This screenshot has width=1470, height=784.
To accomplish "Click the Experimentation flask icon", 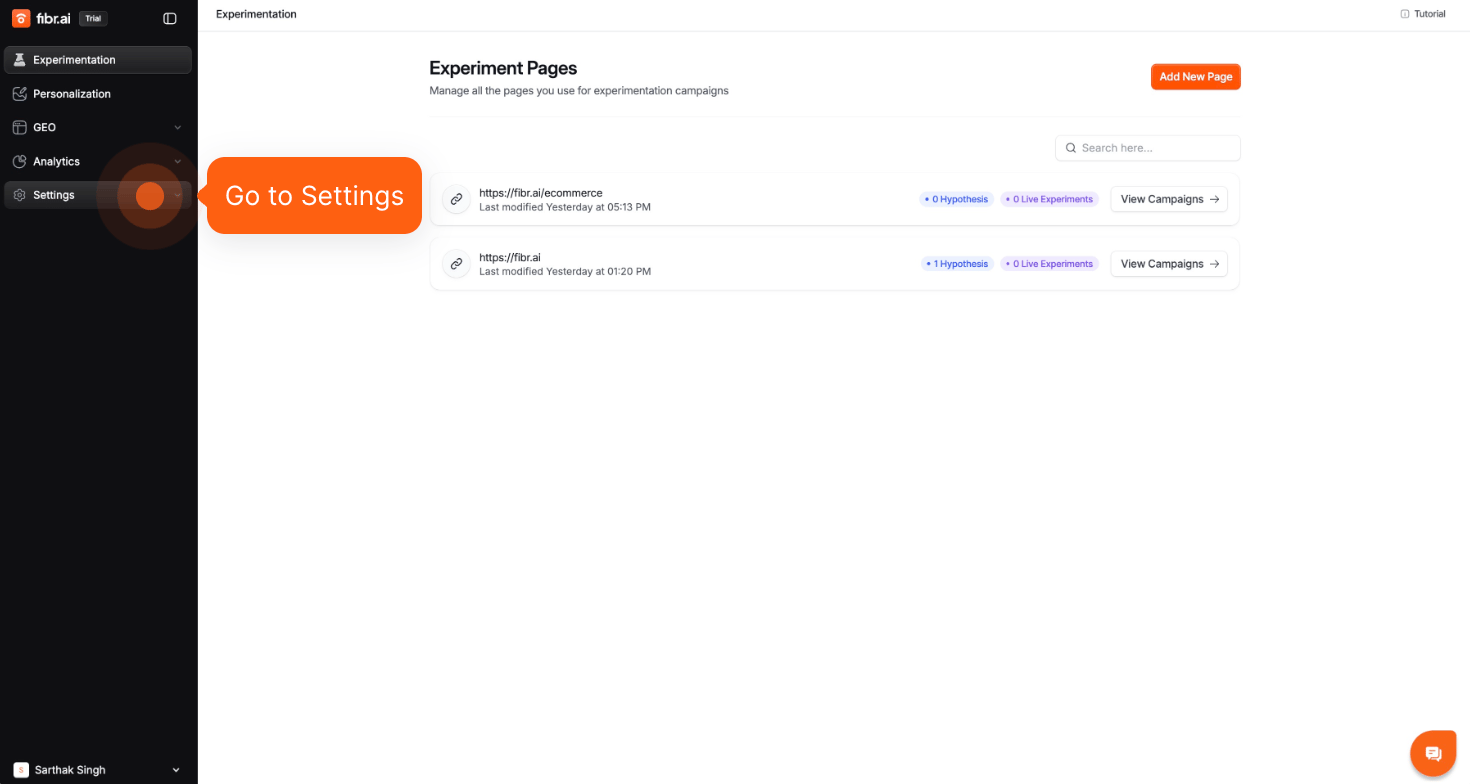I will [19, 60].
